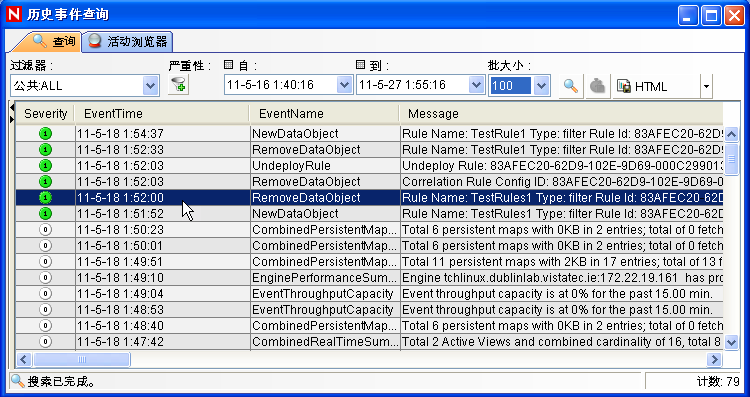Viewport: 750px width, 397px height.
Task: Click vertical scrollbar down arrow
Action: pyautogui.click(x=731, y=342)
